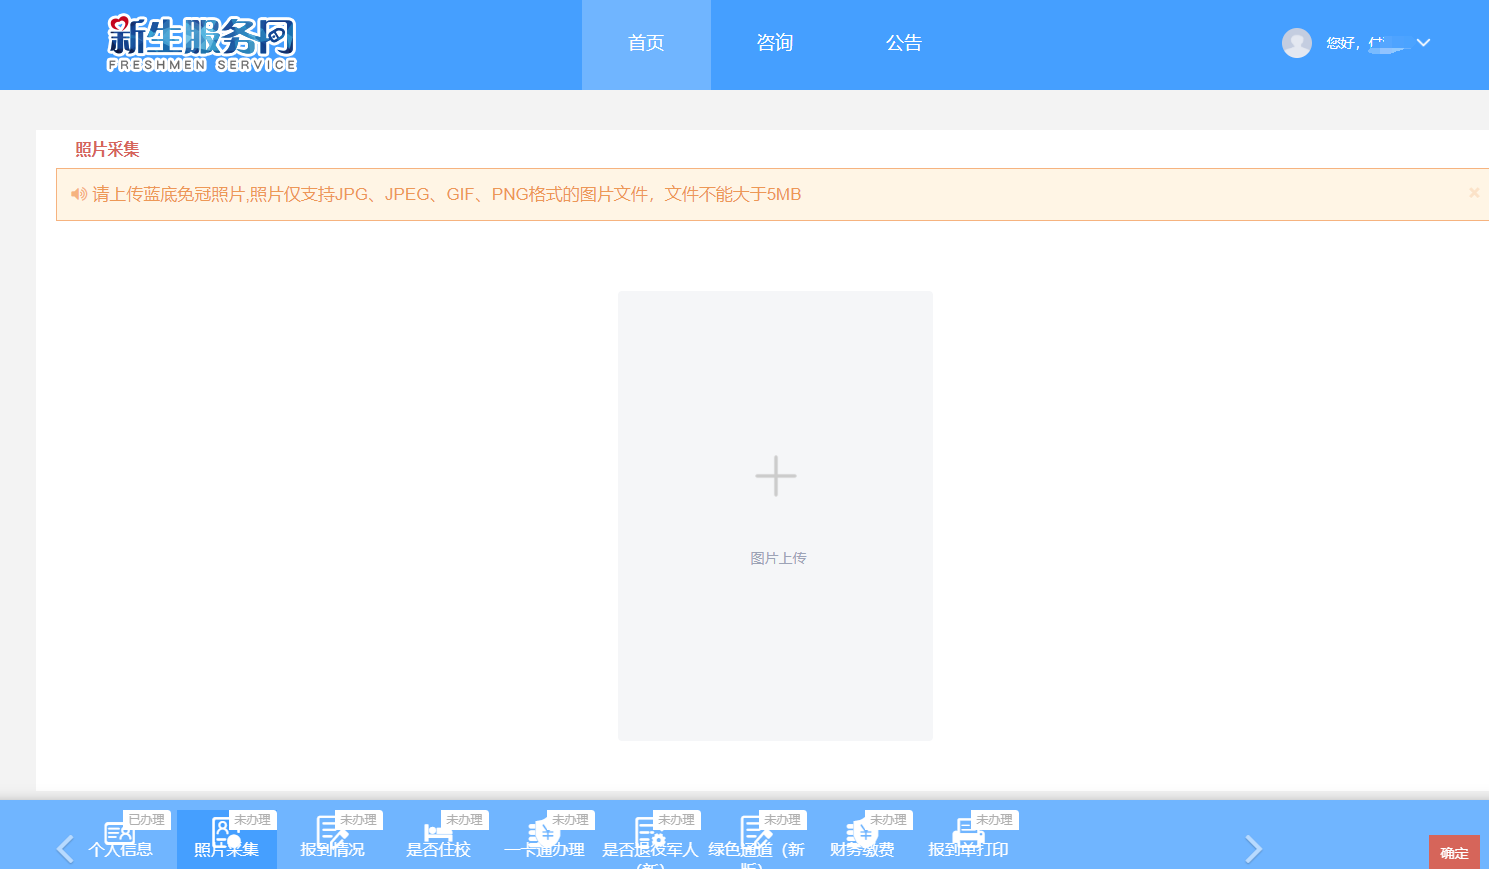Click the 图片上传 label
The width and height of the screenshot is (1489, 869).
(x=778, y=558)
